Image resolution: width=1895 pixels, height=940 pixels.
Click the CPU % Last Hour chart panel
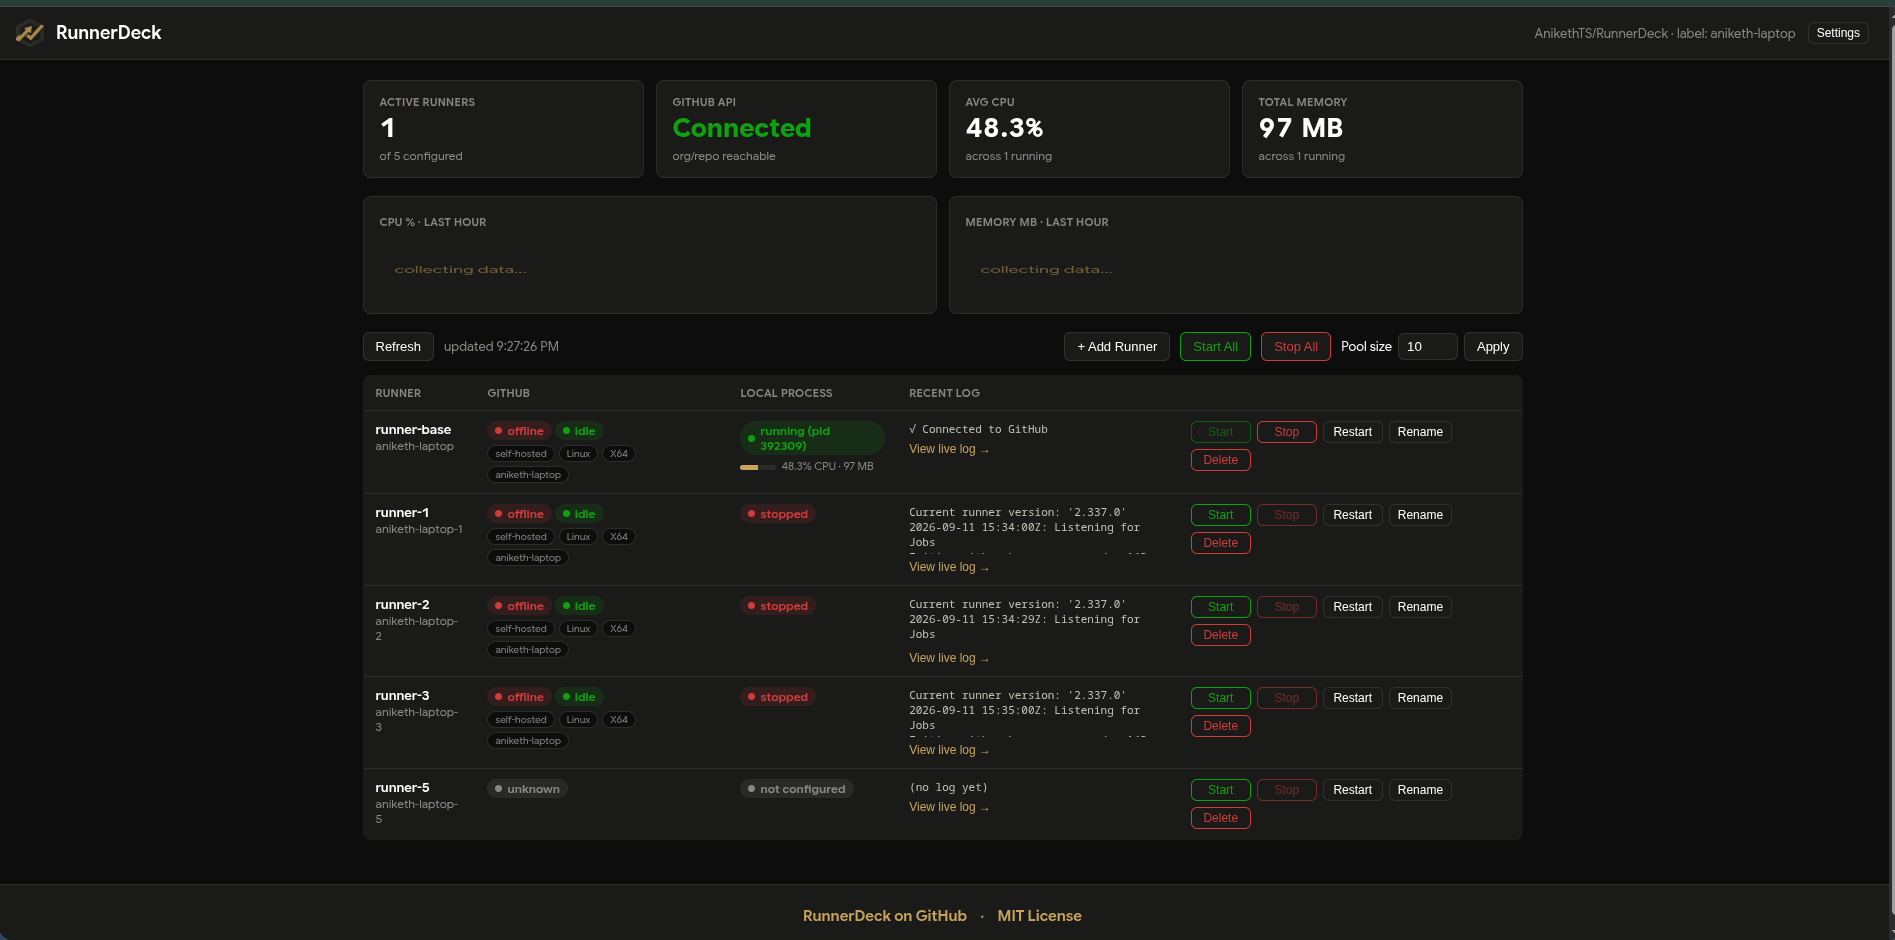pyautogui.click(x=649, y=255)
